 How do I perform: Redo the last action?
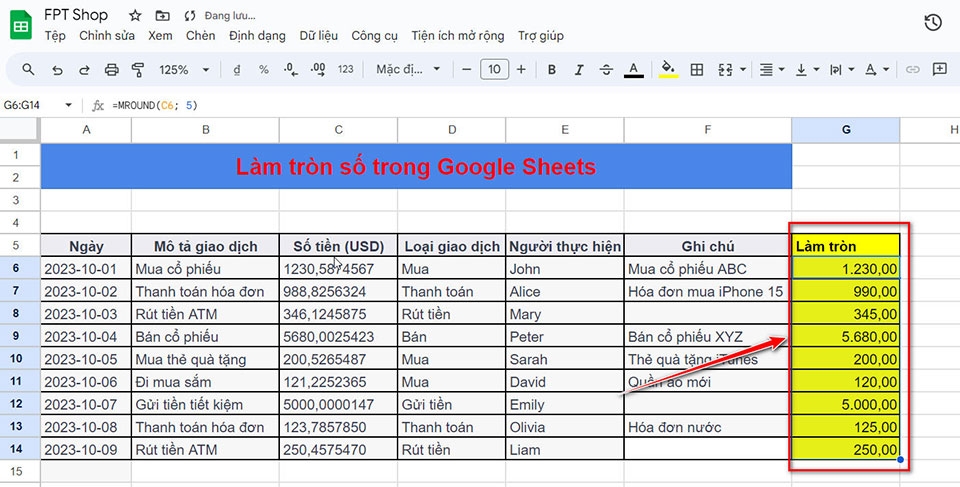click(x=84, y=70)
